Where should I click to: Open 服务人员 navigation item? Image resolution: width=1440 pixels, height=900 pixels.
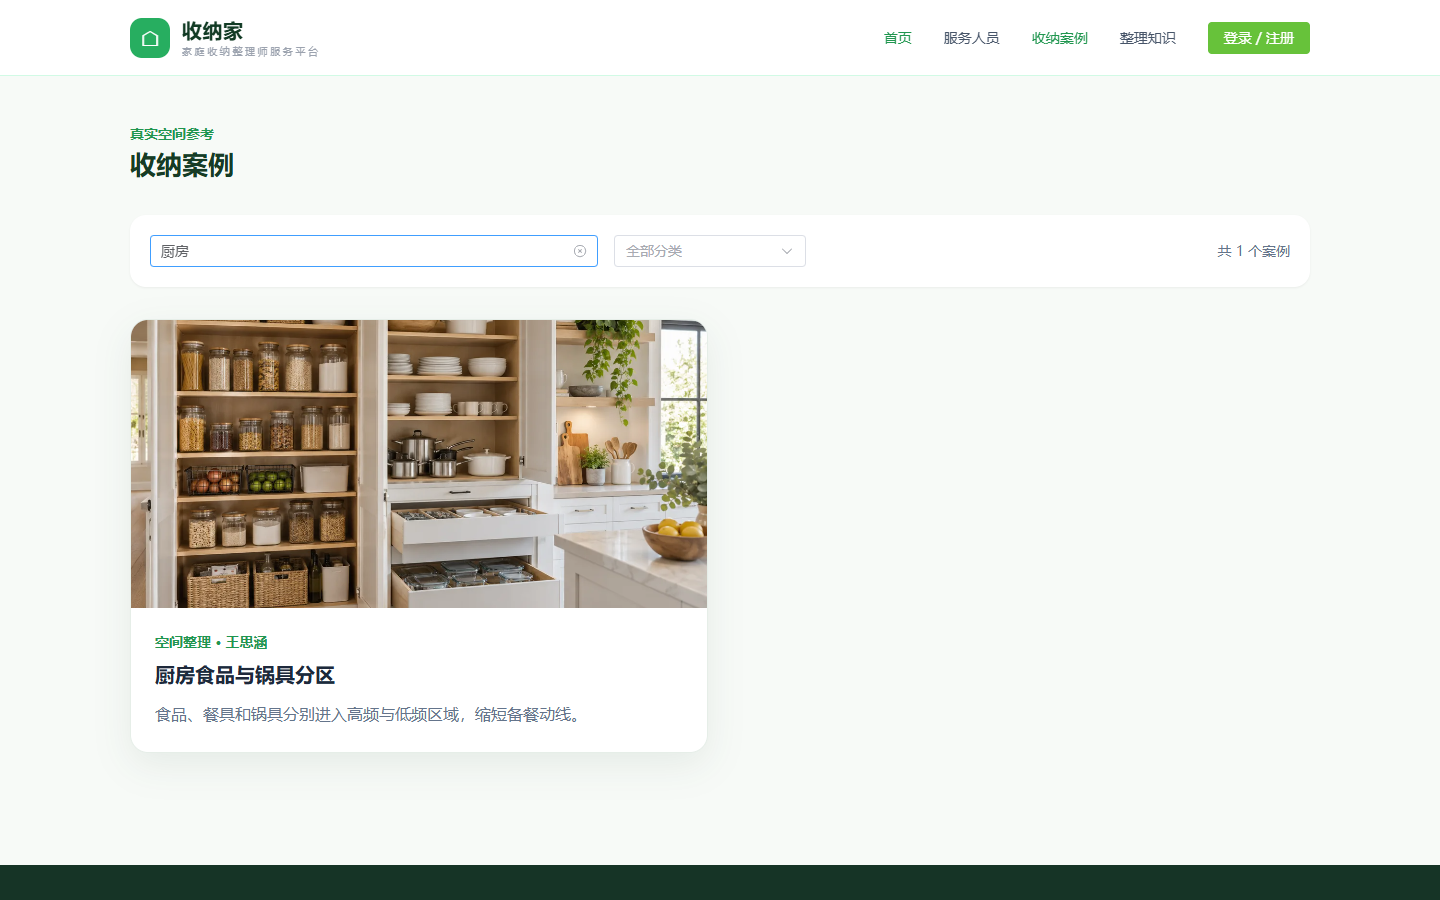(971, 38)
